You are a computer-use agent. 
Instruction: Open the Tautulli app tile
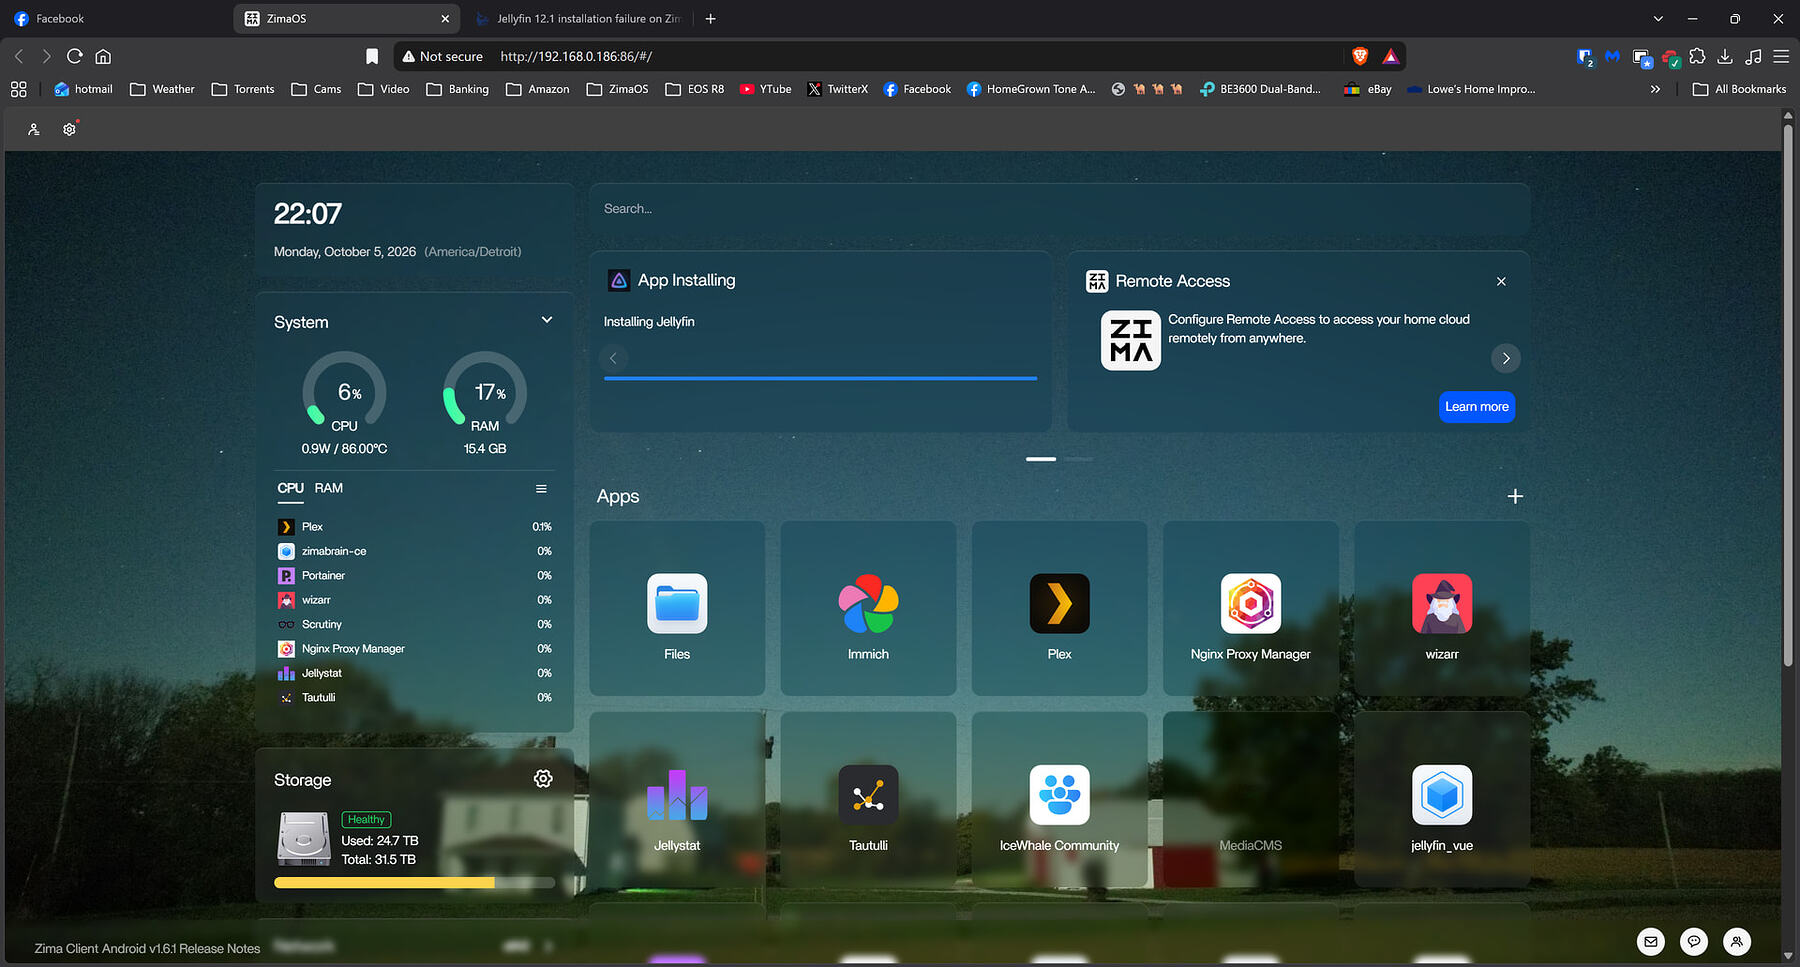tap(868, 800)
